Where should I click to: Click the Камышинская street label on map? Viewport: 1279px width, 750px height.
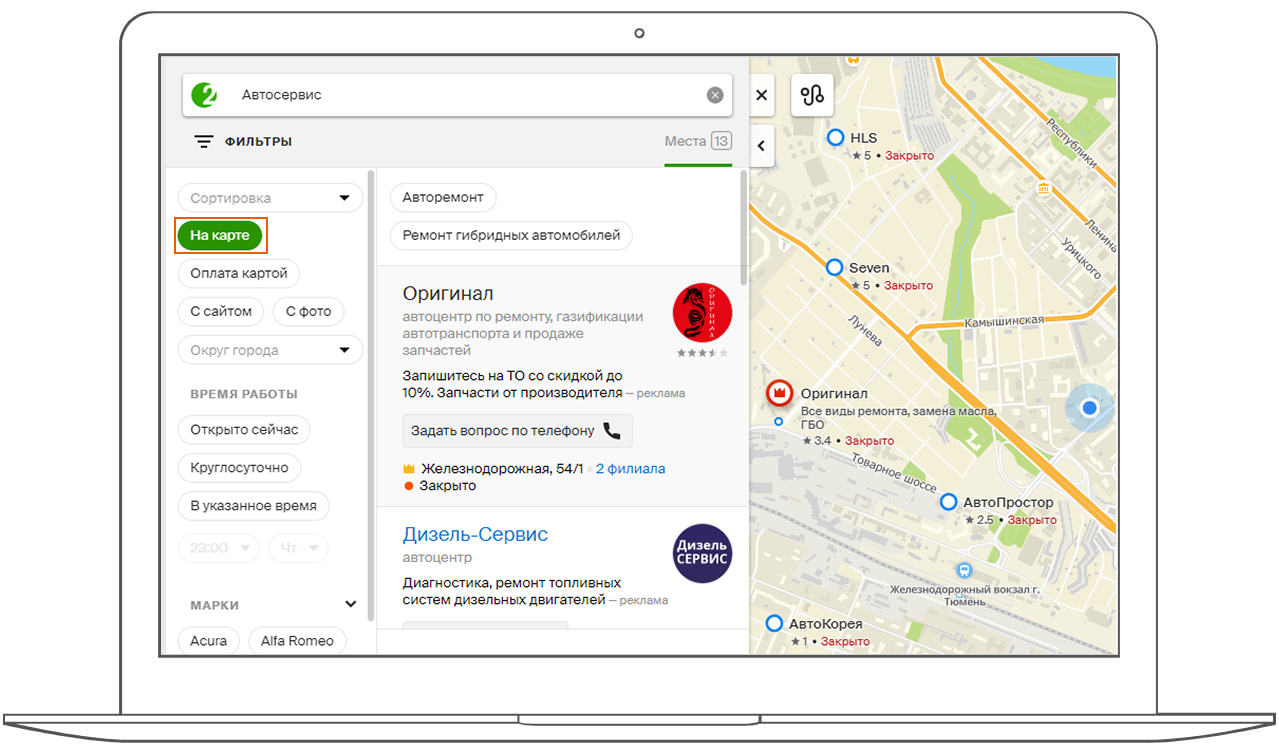point(1004,321)
